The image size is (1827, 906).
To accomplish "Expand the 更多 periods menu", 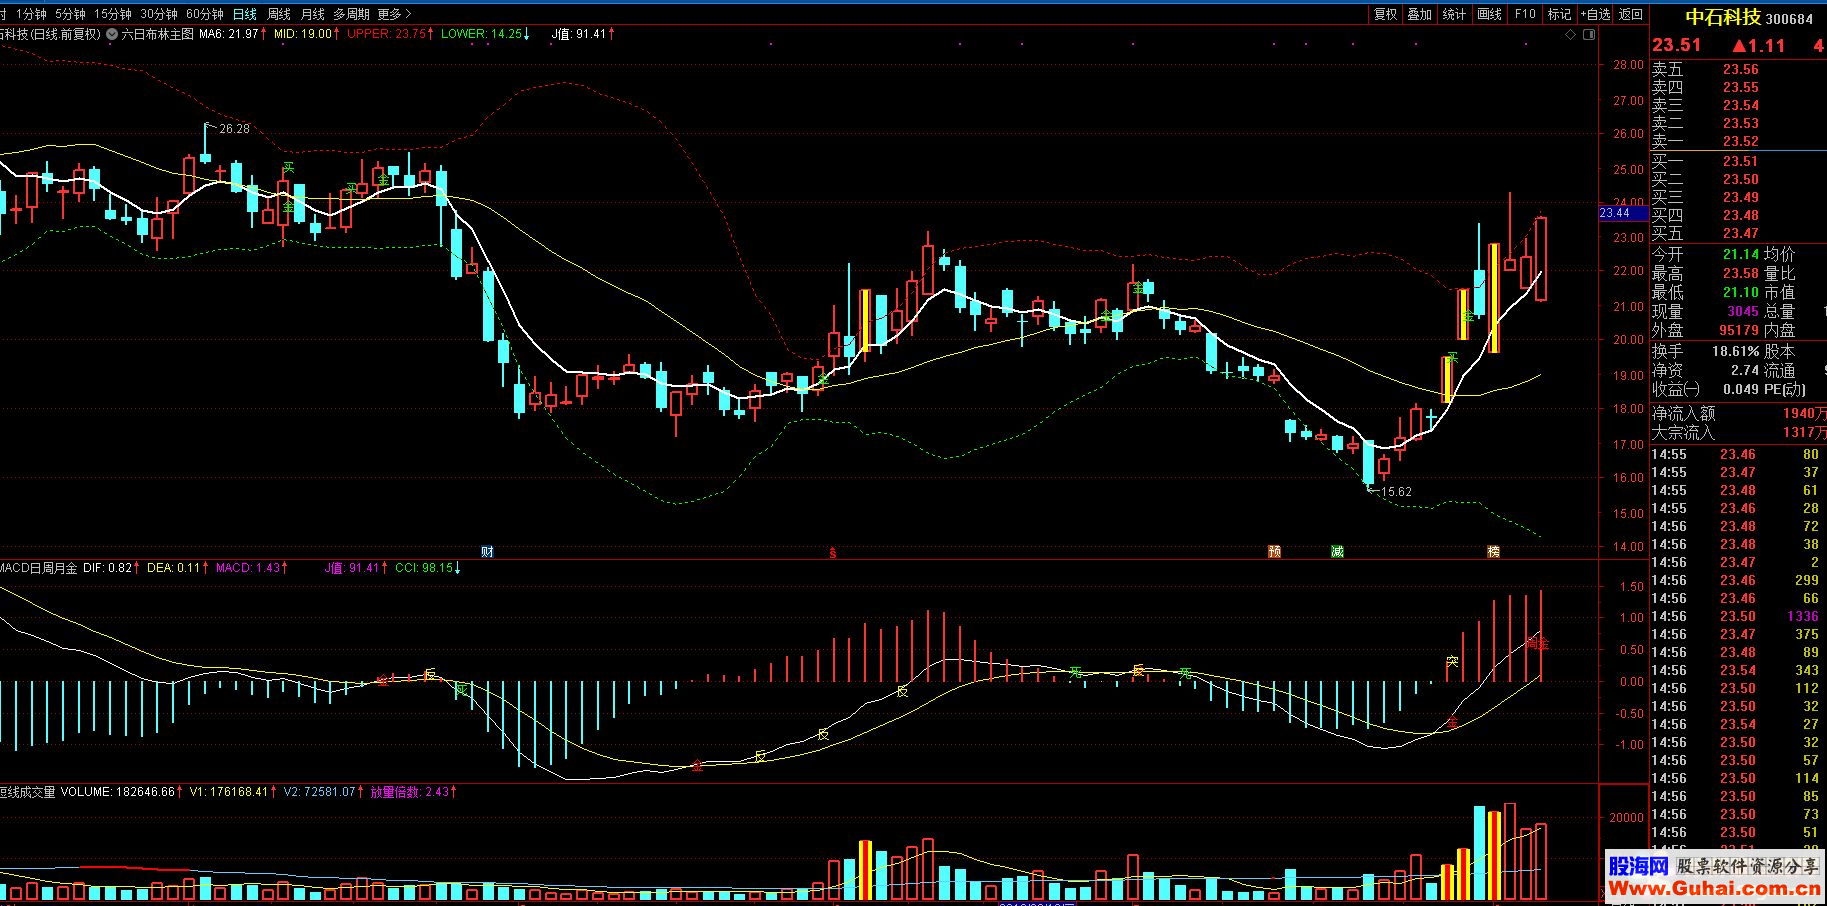I will [x=393, y=14].
